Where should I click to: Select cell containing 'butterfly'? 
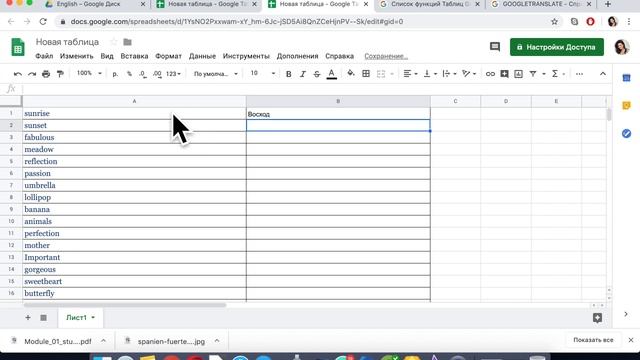pyautogui.click(x=134, y=293)
